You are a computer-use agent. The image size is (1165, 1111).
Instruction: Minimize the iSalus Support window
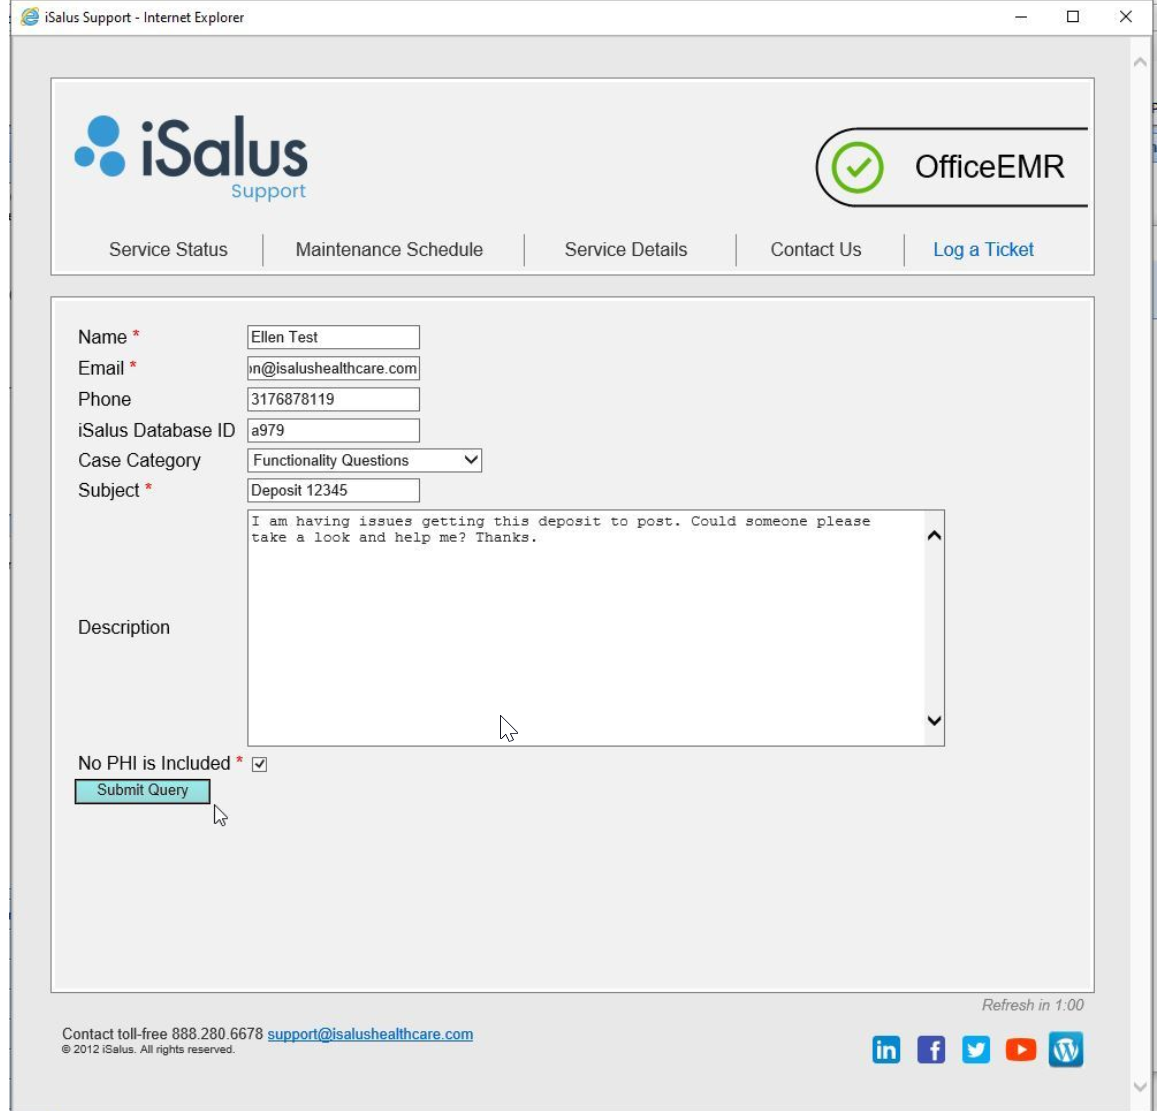[1022, 17]
